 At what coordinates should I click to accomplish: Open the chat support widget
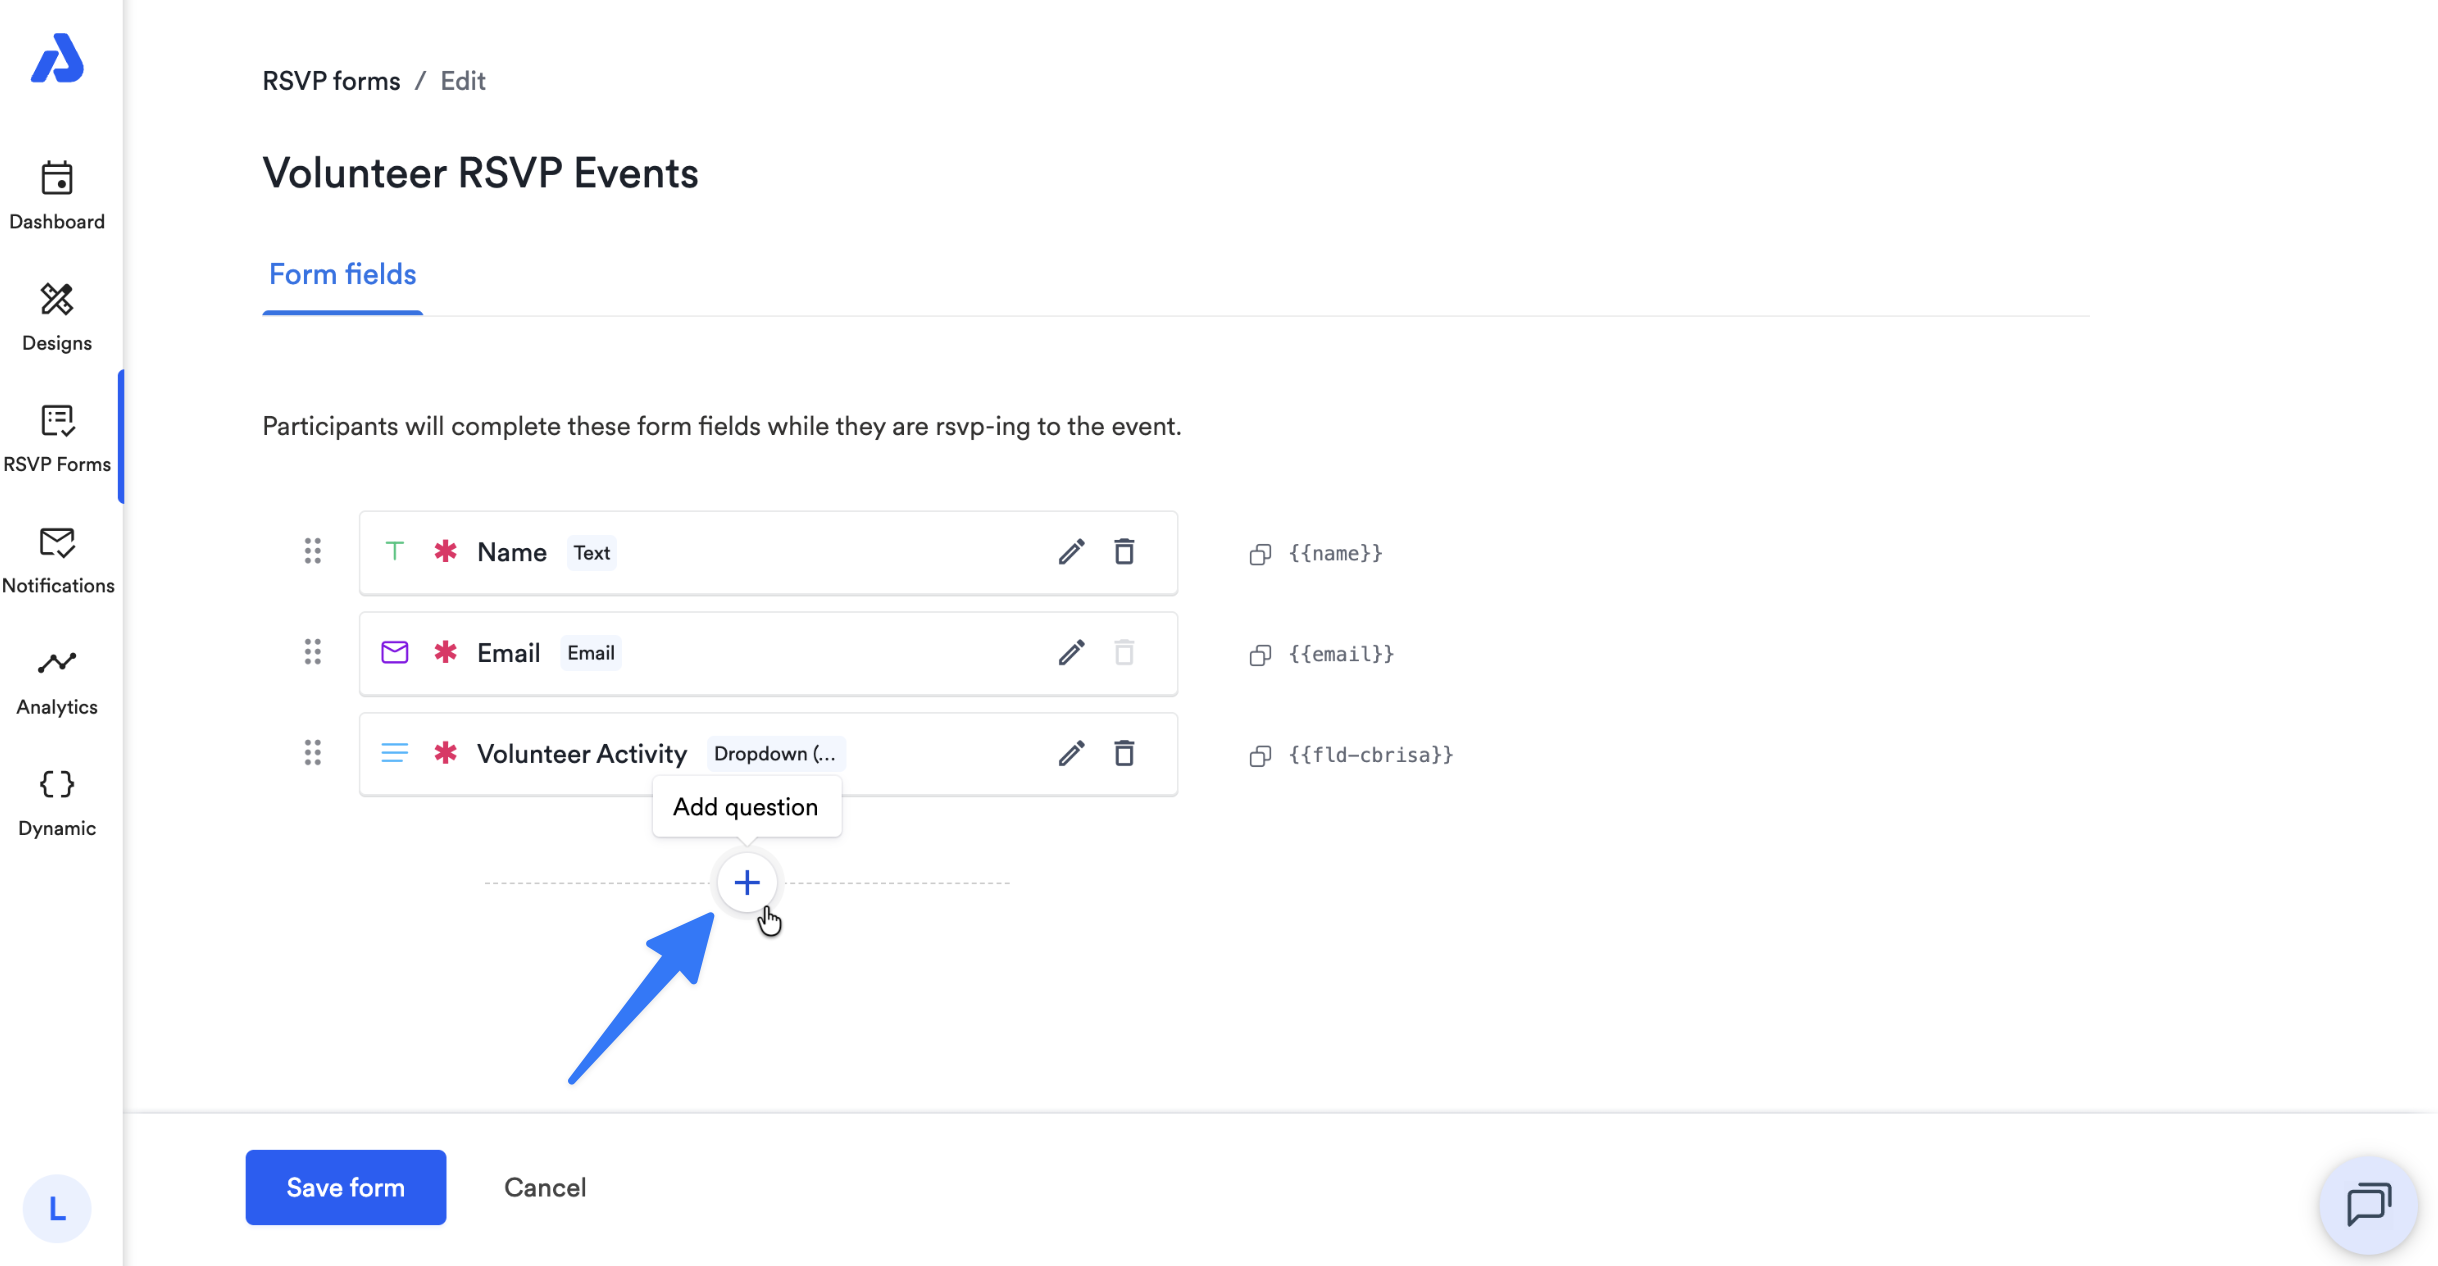pyautogui.click(x=2368, y=1204)
